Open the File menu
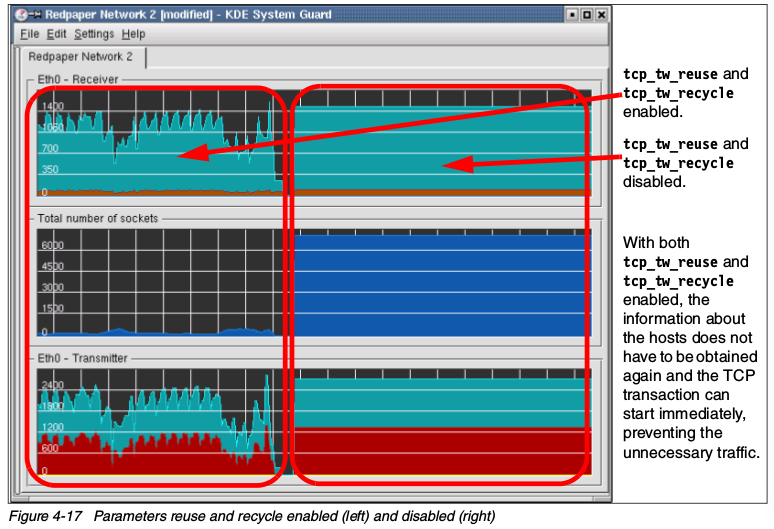Viewport: 774px width, 529px height. (x=29, y=34)
